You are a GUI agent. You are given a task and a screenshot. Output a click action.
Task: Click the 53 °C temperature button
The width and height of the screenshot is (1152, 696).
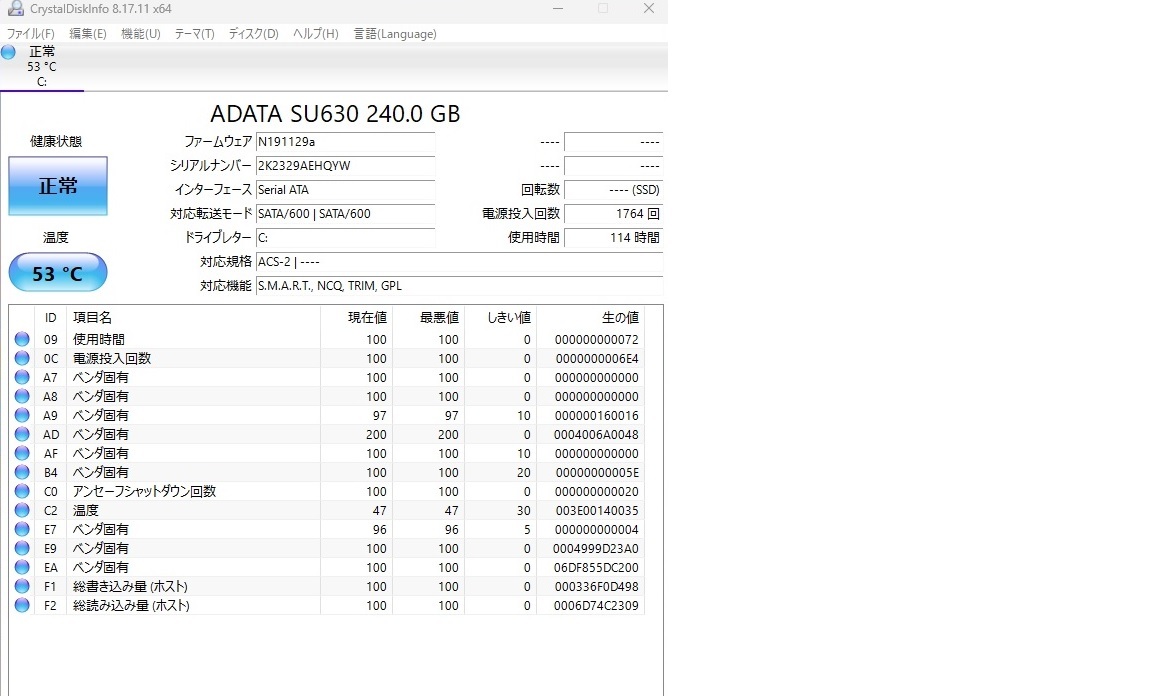(58, 273)
